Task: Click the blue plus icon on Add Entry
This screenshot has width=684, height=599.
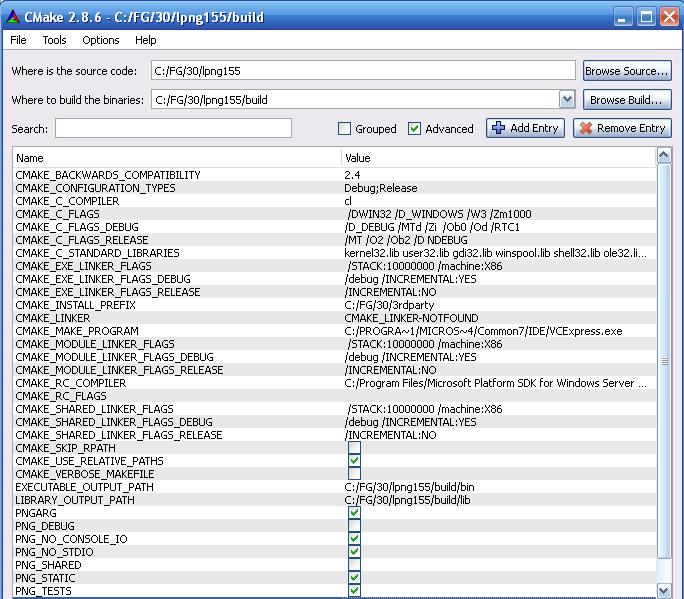Action: (x=498, y=128)
